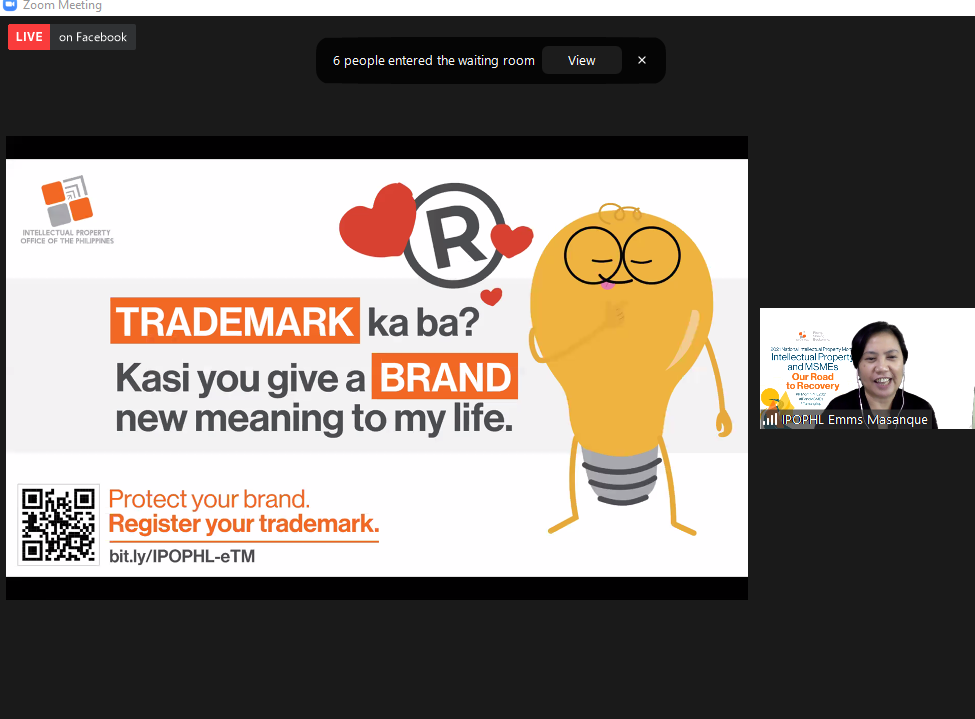Click the blue Zoom camera icon in title bar
Screen dimensions: 975x719
coord(12,5)
